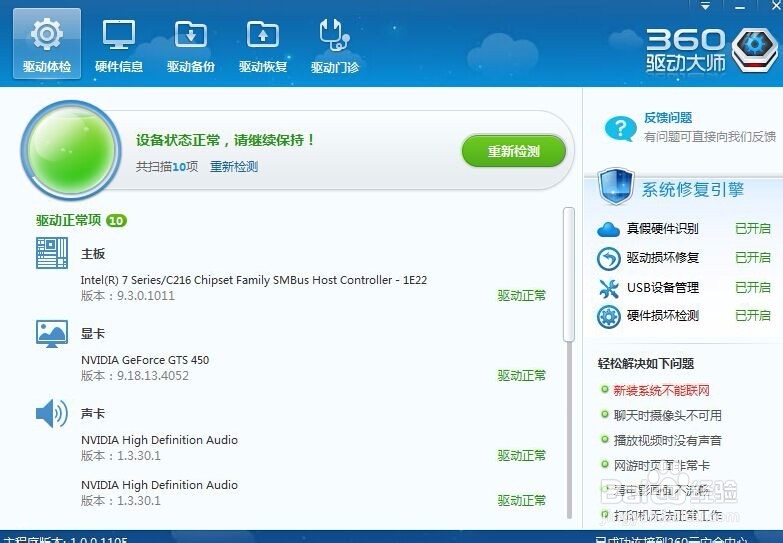
Task: Select the USB设备管理 label
Action: pyautogui.click(x=663, y=288)
